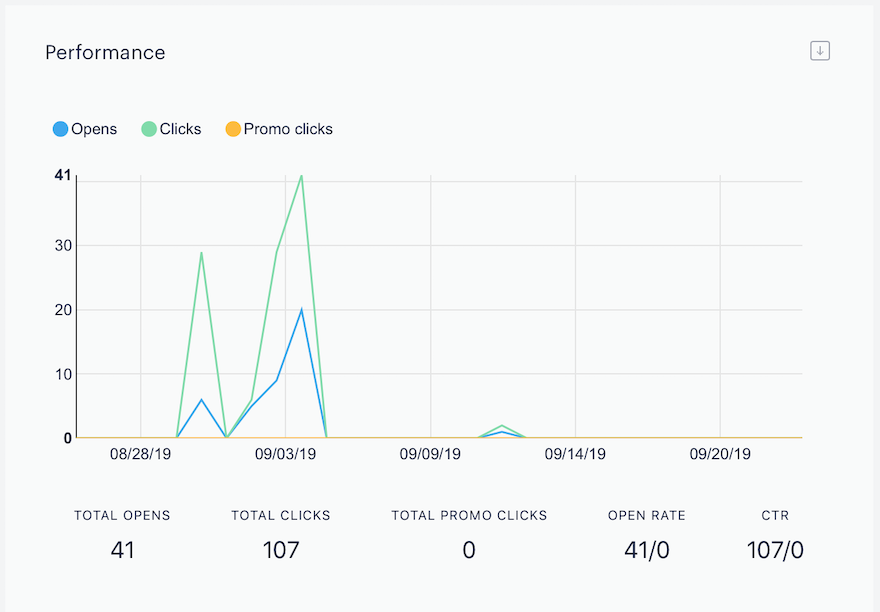Click the orange Promo clicks legend dot

pyautogui.click(x=233, y=129)
